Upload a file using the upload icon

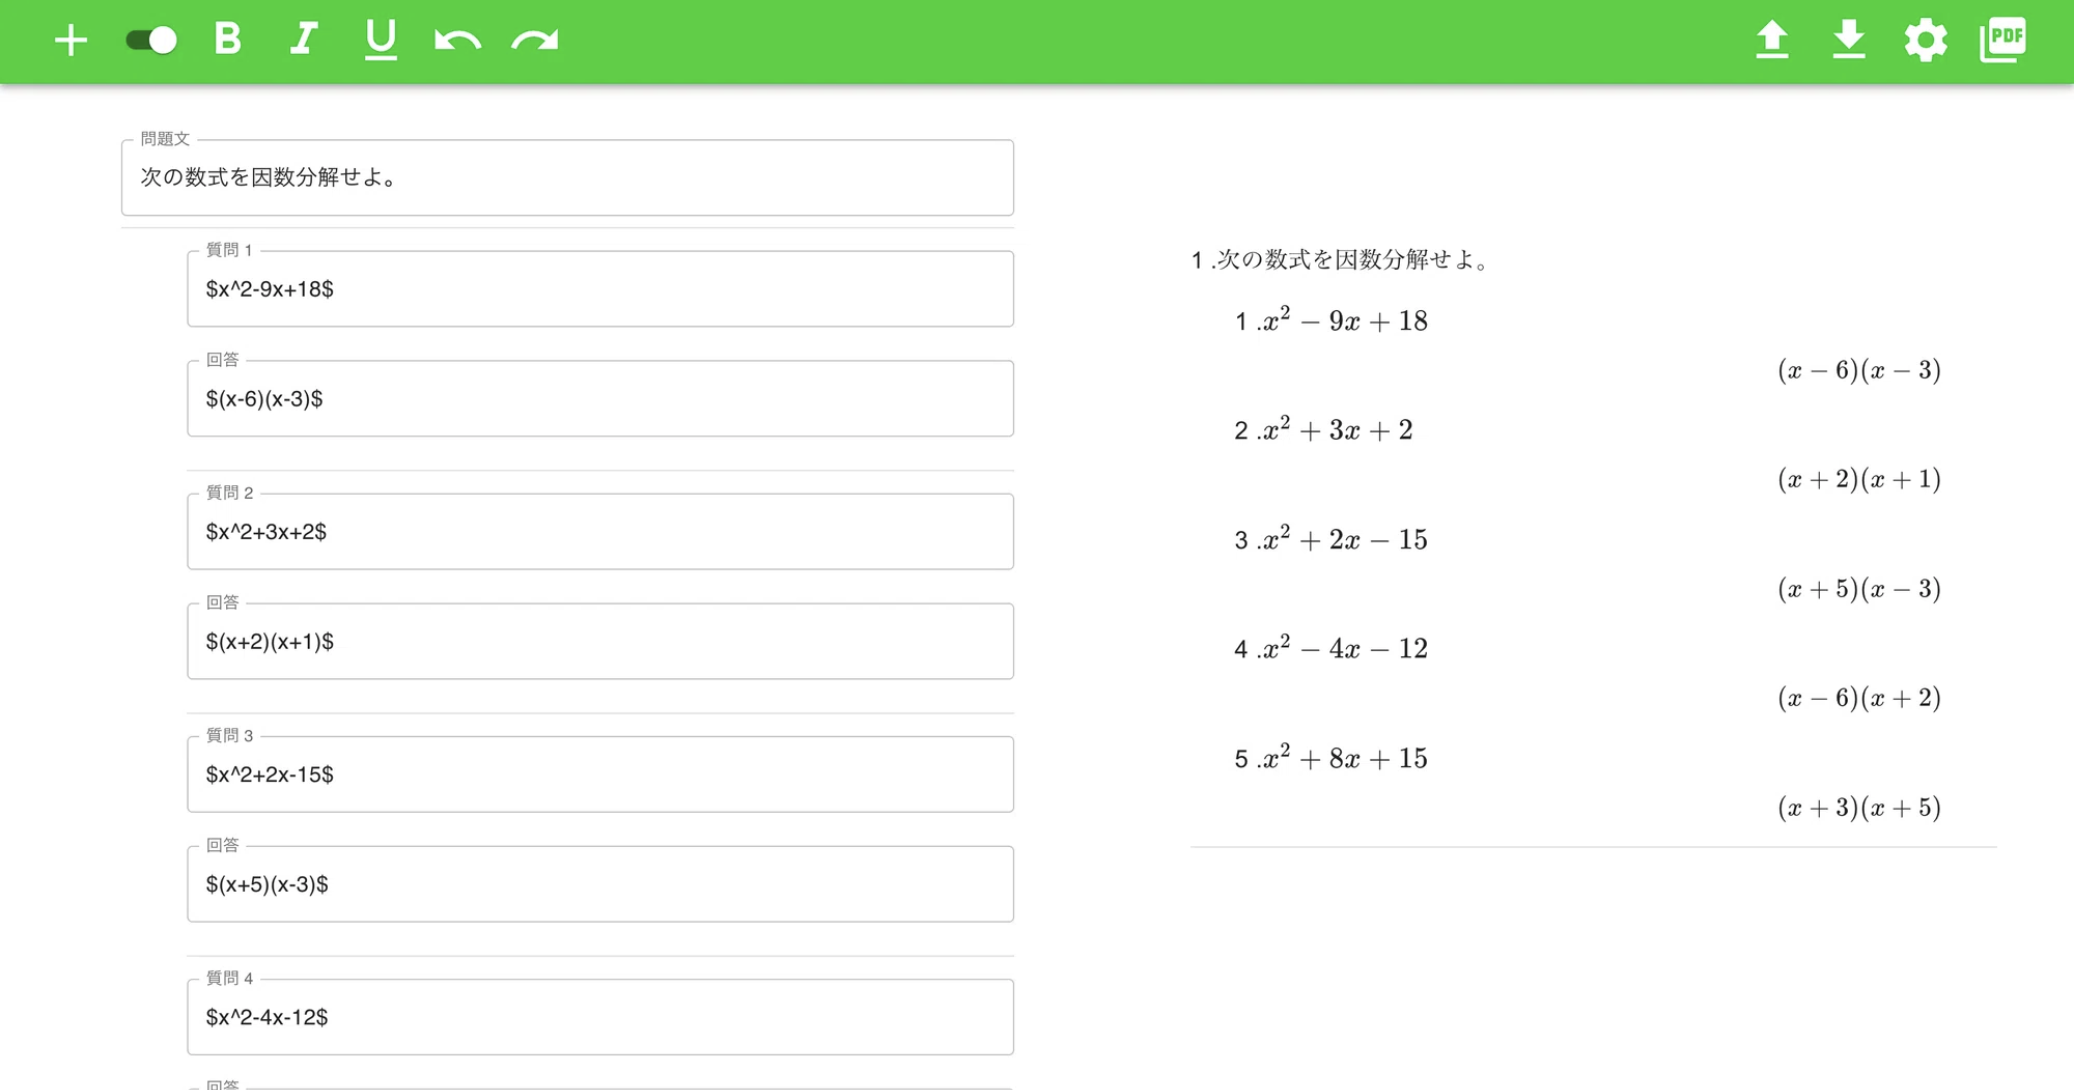(x=1773, y=40)
